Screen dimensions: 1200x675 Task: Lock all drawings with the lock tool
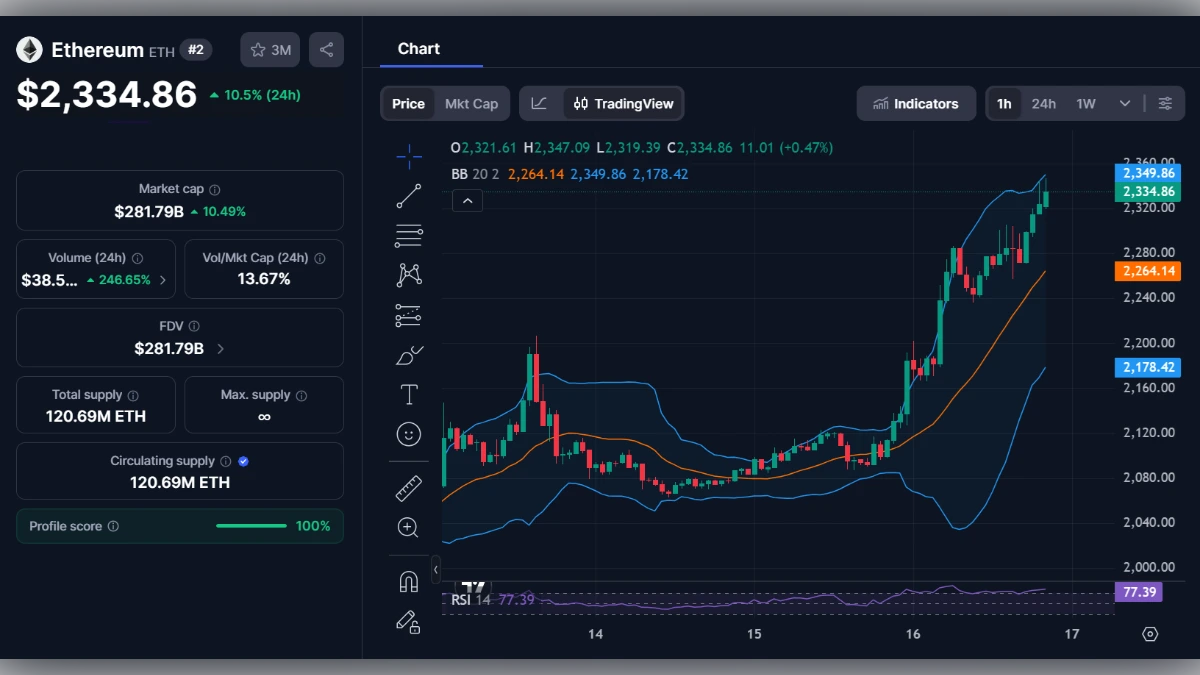point(409,622)
